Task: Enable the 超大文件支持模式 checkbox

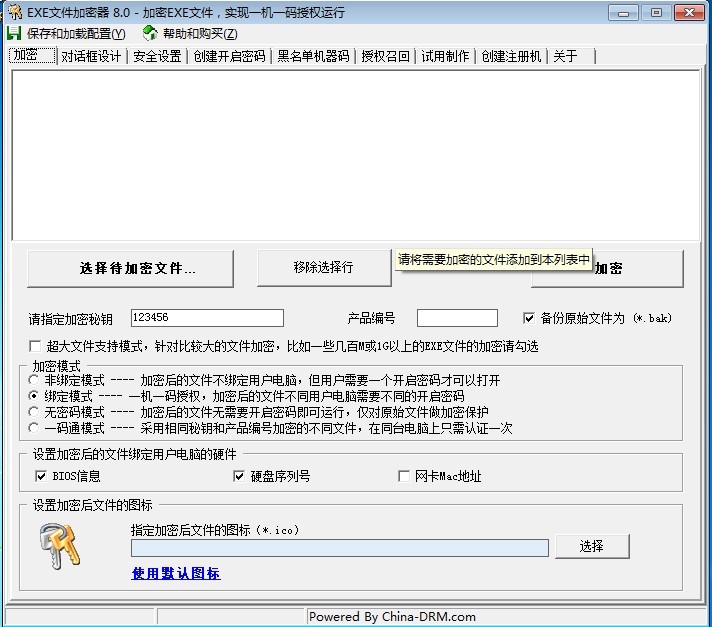Action: tap(35, 346)
